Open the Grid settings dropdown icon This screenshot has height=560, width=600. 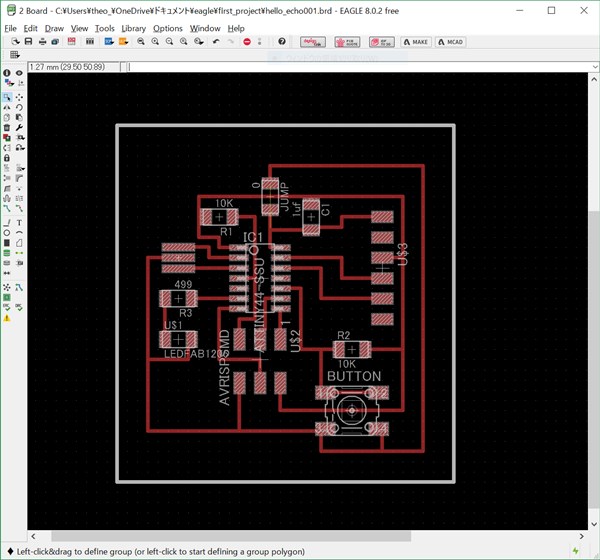click(x=15, y=55)
